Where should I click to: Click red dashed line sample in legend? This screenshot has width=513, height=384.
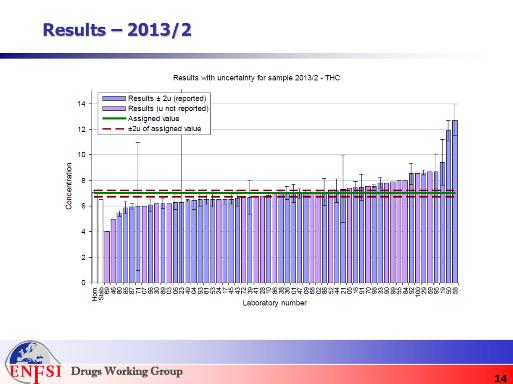[x=114, y=129]
